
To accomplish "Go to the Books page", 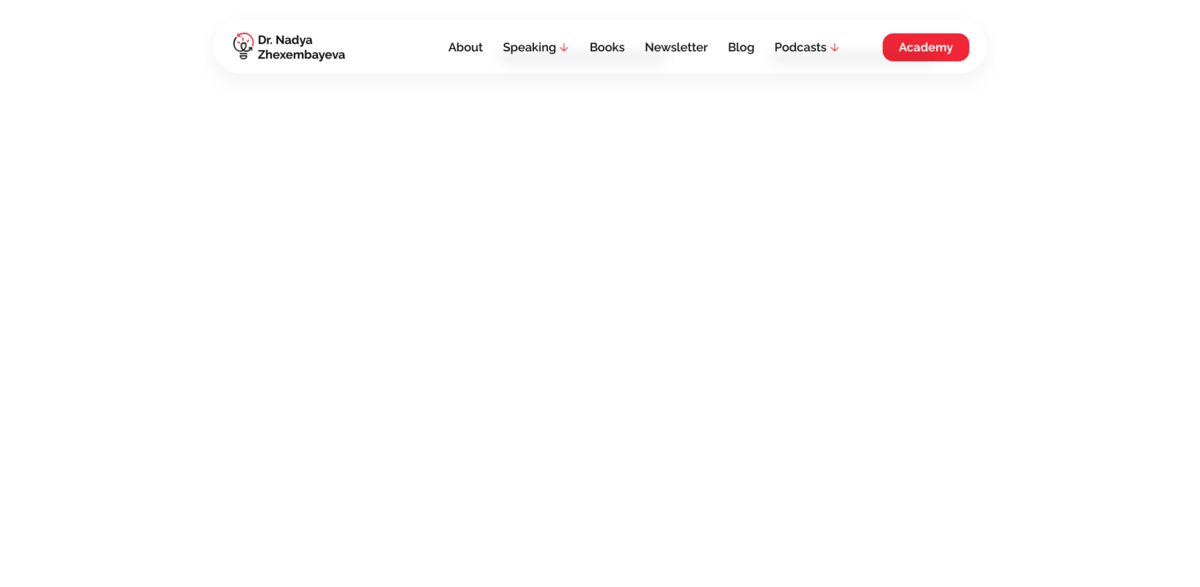I will [606, 47].
